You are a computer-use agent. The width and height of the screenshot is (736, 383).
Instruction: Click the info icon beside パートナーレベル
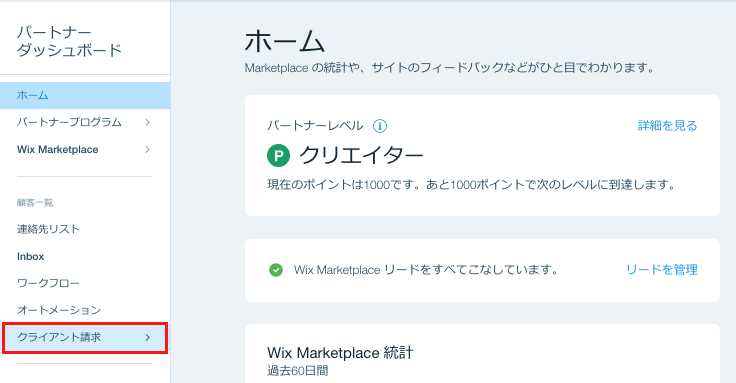(x=380, y=126)
